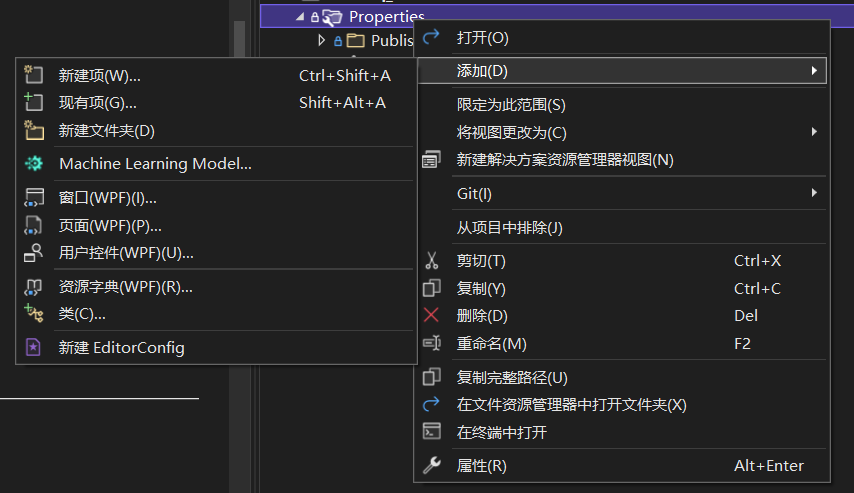Click the Ctrl+X shortcut text
This screenshot has height=493, width=854.
(757, 261)
